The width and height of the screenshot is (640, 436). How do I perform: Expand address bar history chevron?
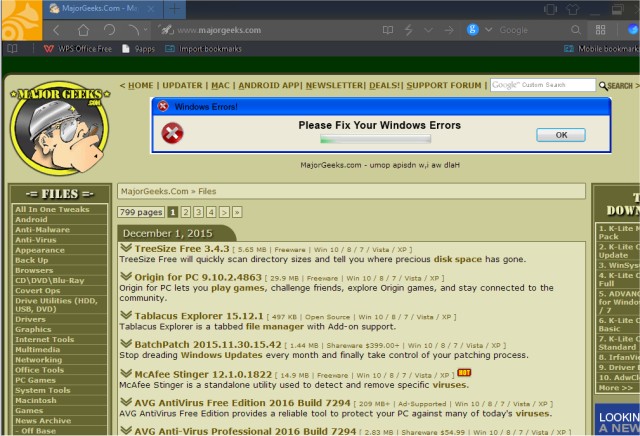coord(428,30)
